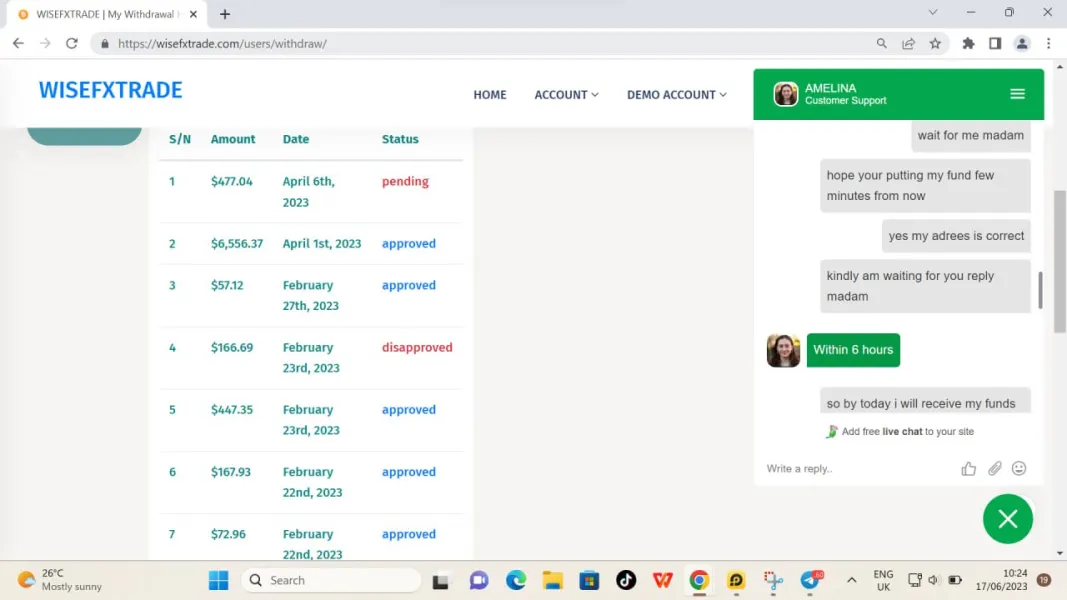This screenshot has height=600, width=1067.
Task: Go to HOME in the navigation
Action: point(490,95)
